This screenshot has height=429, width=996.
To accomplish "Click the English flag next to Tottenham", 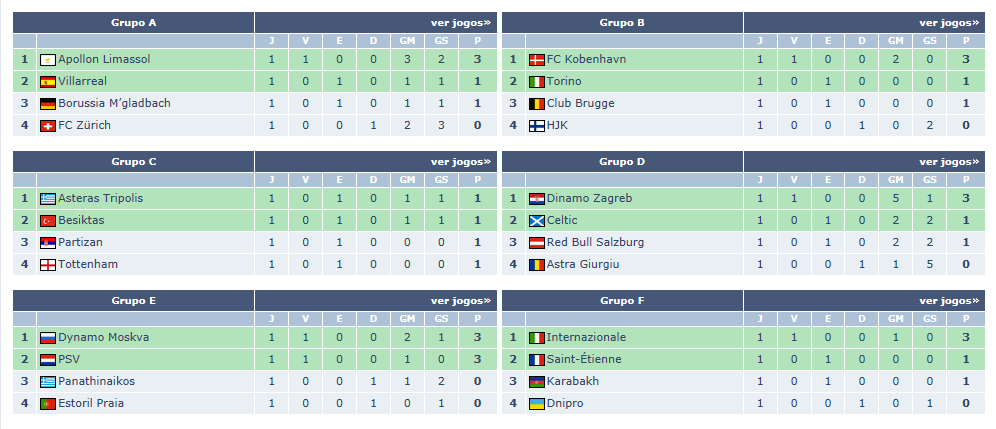I will (47, 265).
